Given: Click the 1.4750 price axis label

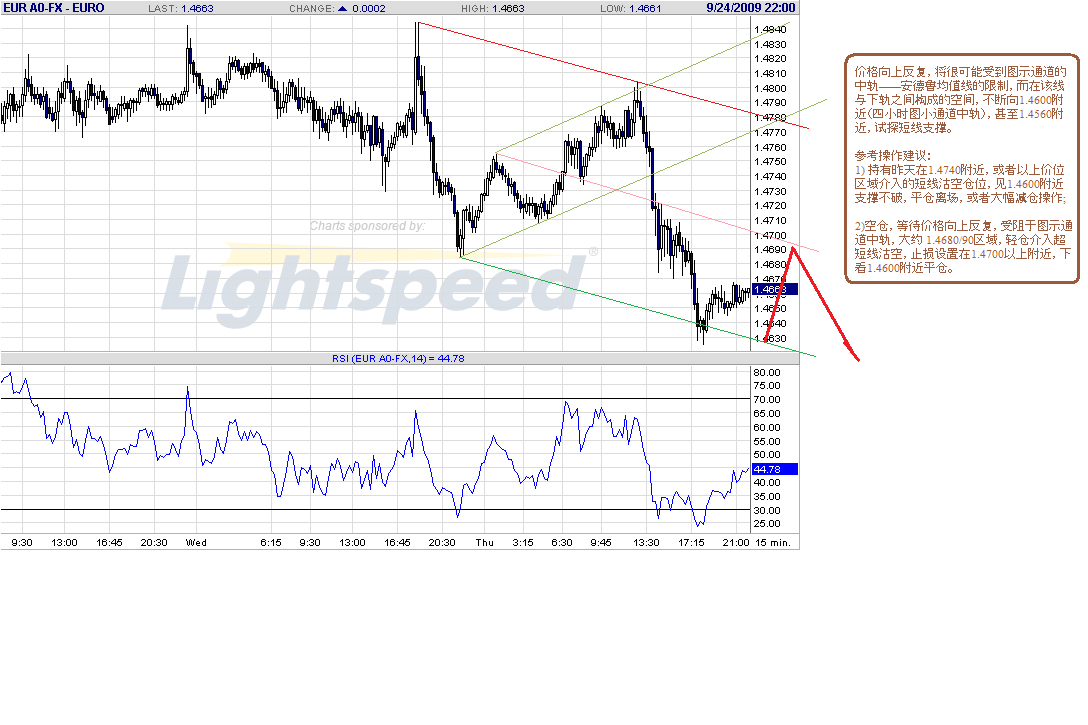Looking at the screenshot, I should click(x=770, y=162).
